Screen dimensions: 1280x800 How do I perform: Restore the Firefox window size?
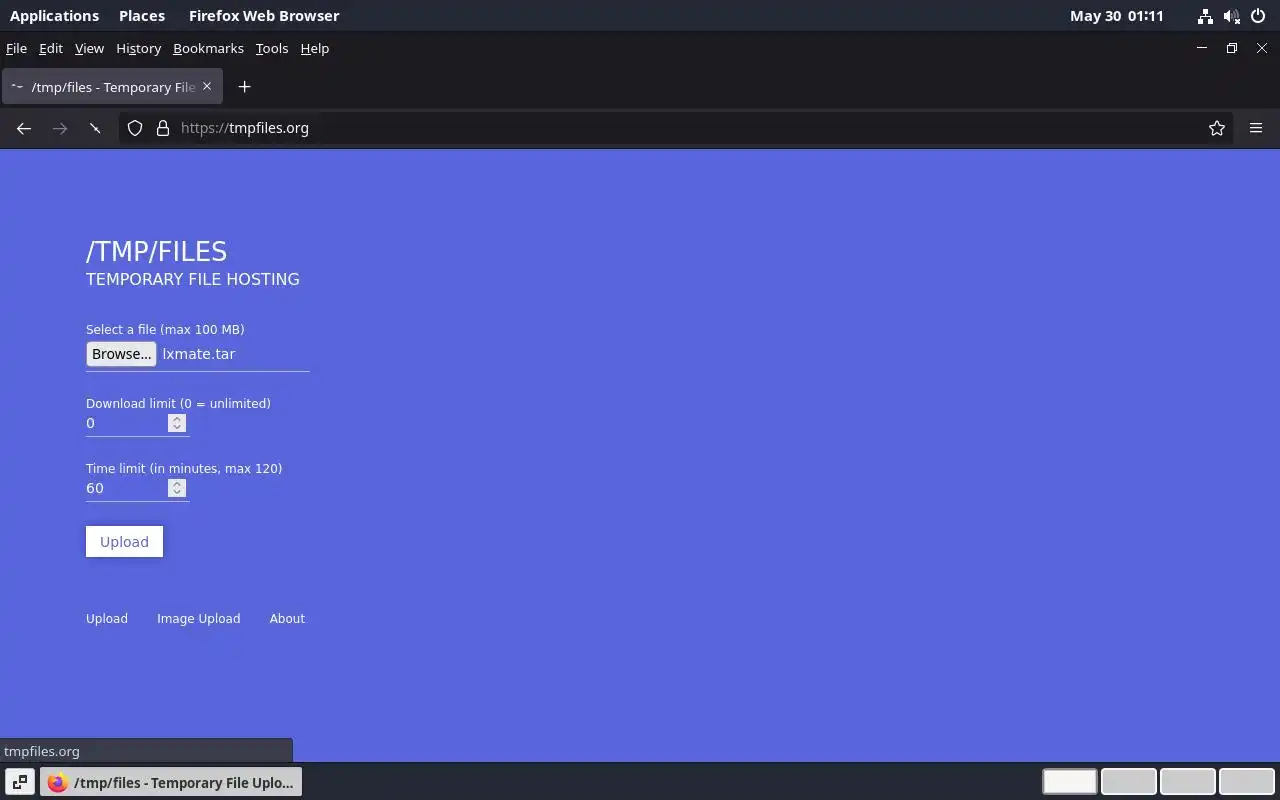[x=1232, y=48]
